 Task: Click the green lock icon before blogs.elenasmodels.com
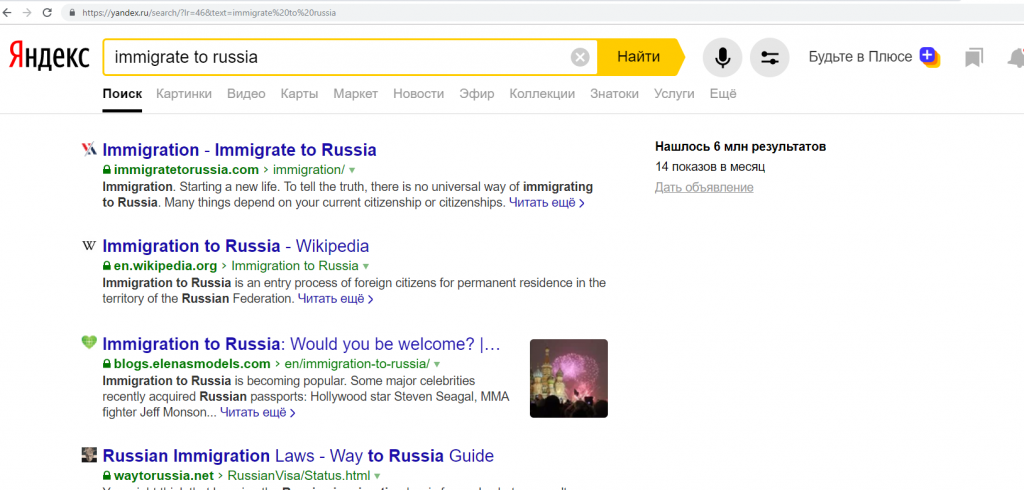[x=107, y=364]
